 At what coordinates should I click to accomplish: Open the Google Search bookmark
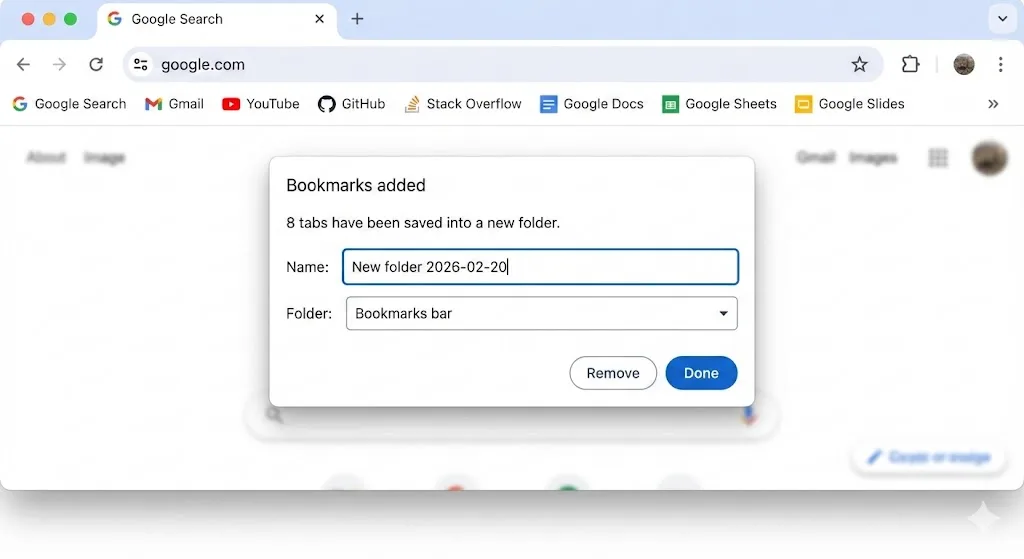point(69,104)
